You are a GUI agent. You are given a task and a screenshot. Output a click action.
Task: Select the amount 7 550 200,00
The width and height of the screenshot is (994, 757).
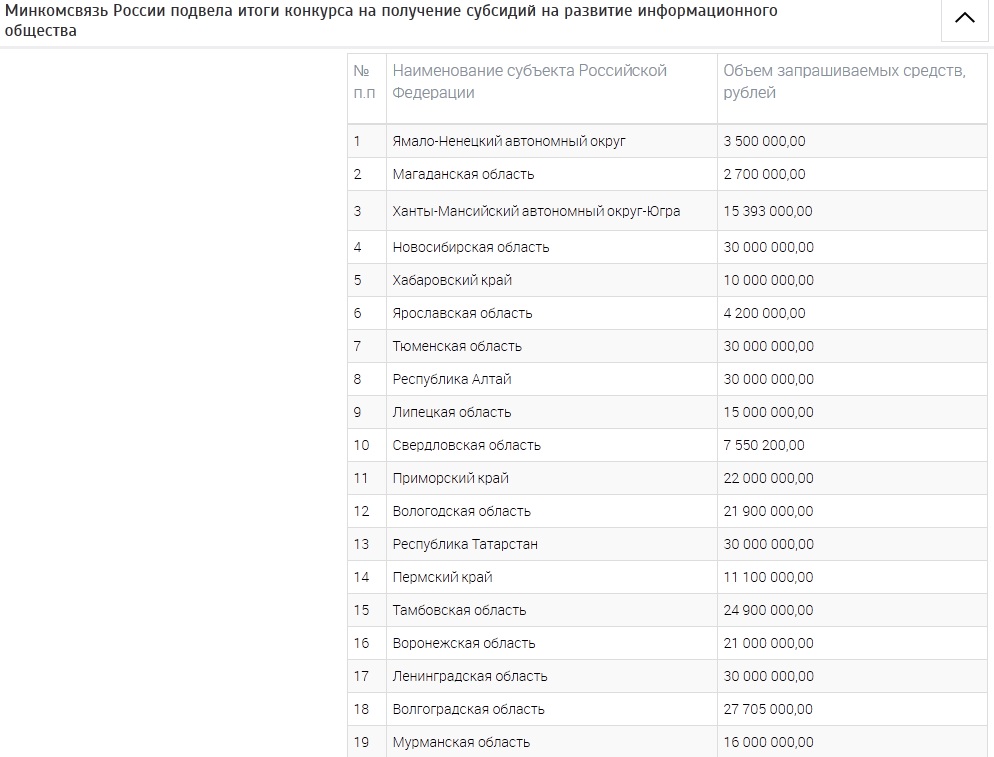(x=764, y=445)
